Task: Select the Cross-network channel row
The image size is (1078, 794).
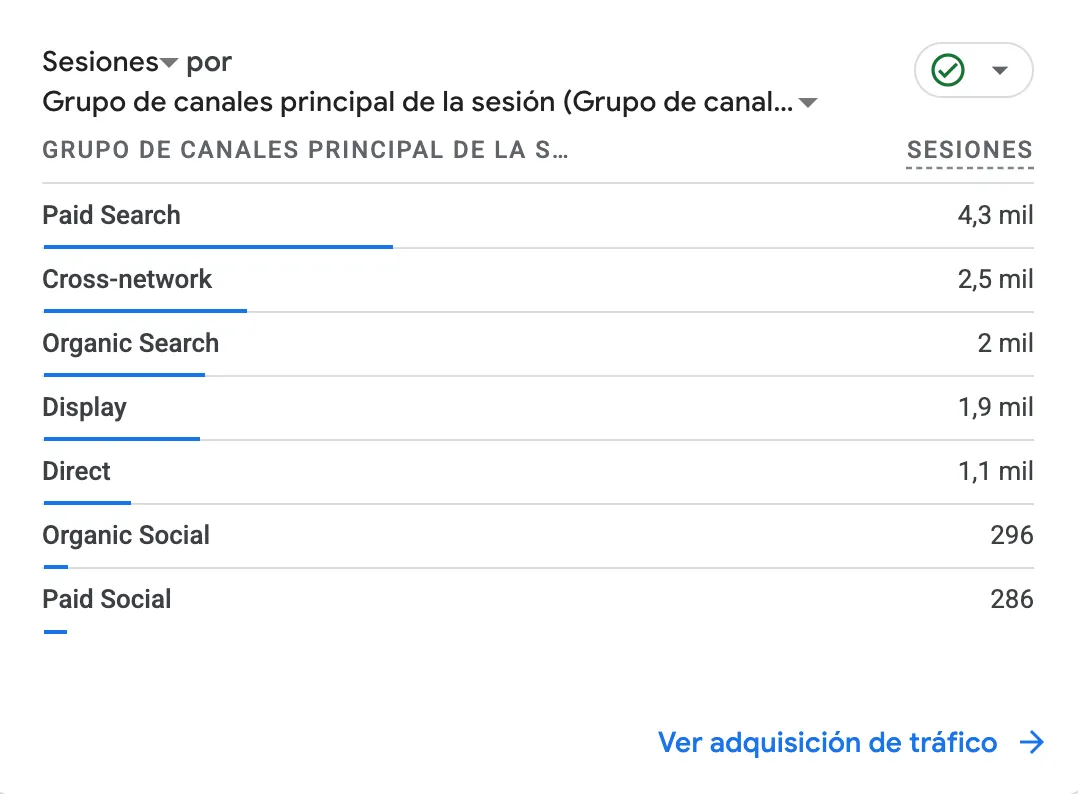Action: 538,280
